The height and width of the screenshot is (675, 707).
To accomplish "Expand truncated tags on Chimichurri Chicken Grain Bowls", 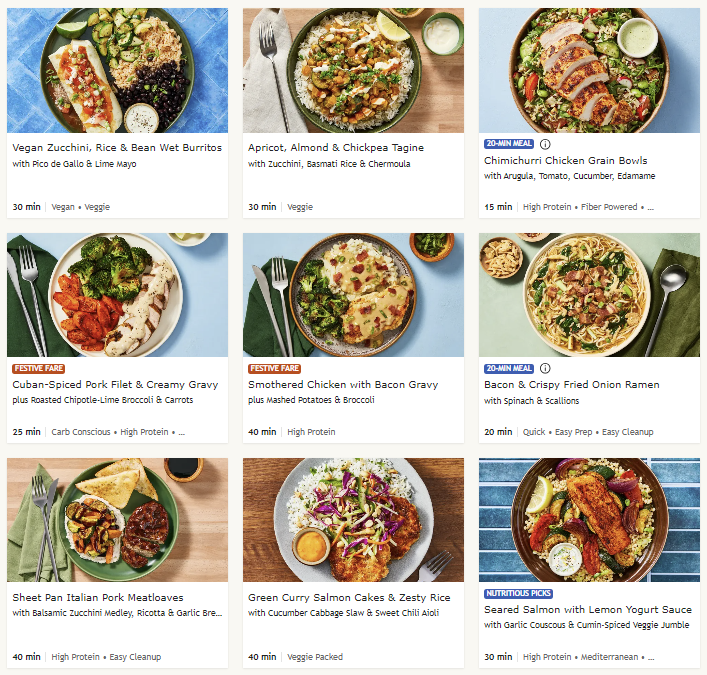I will tap(650, 208).
